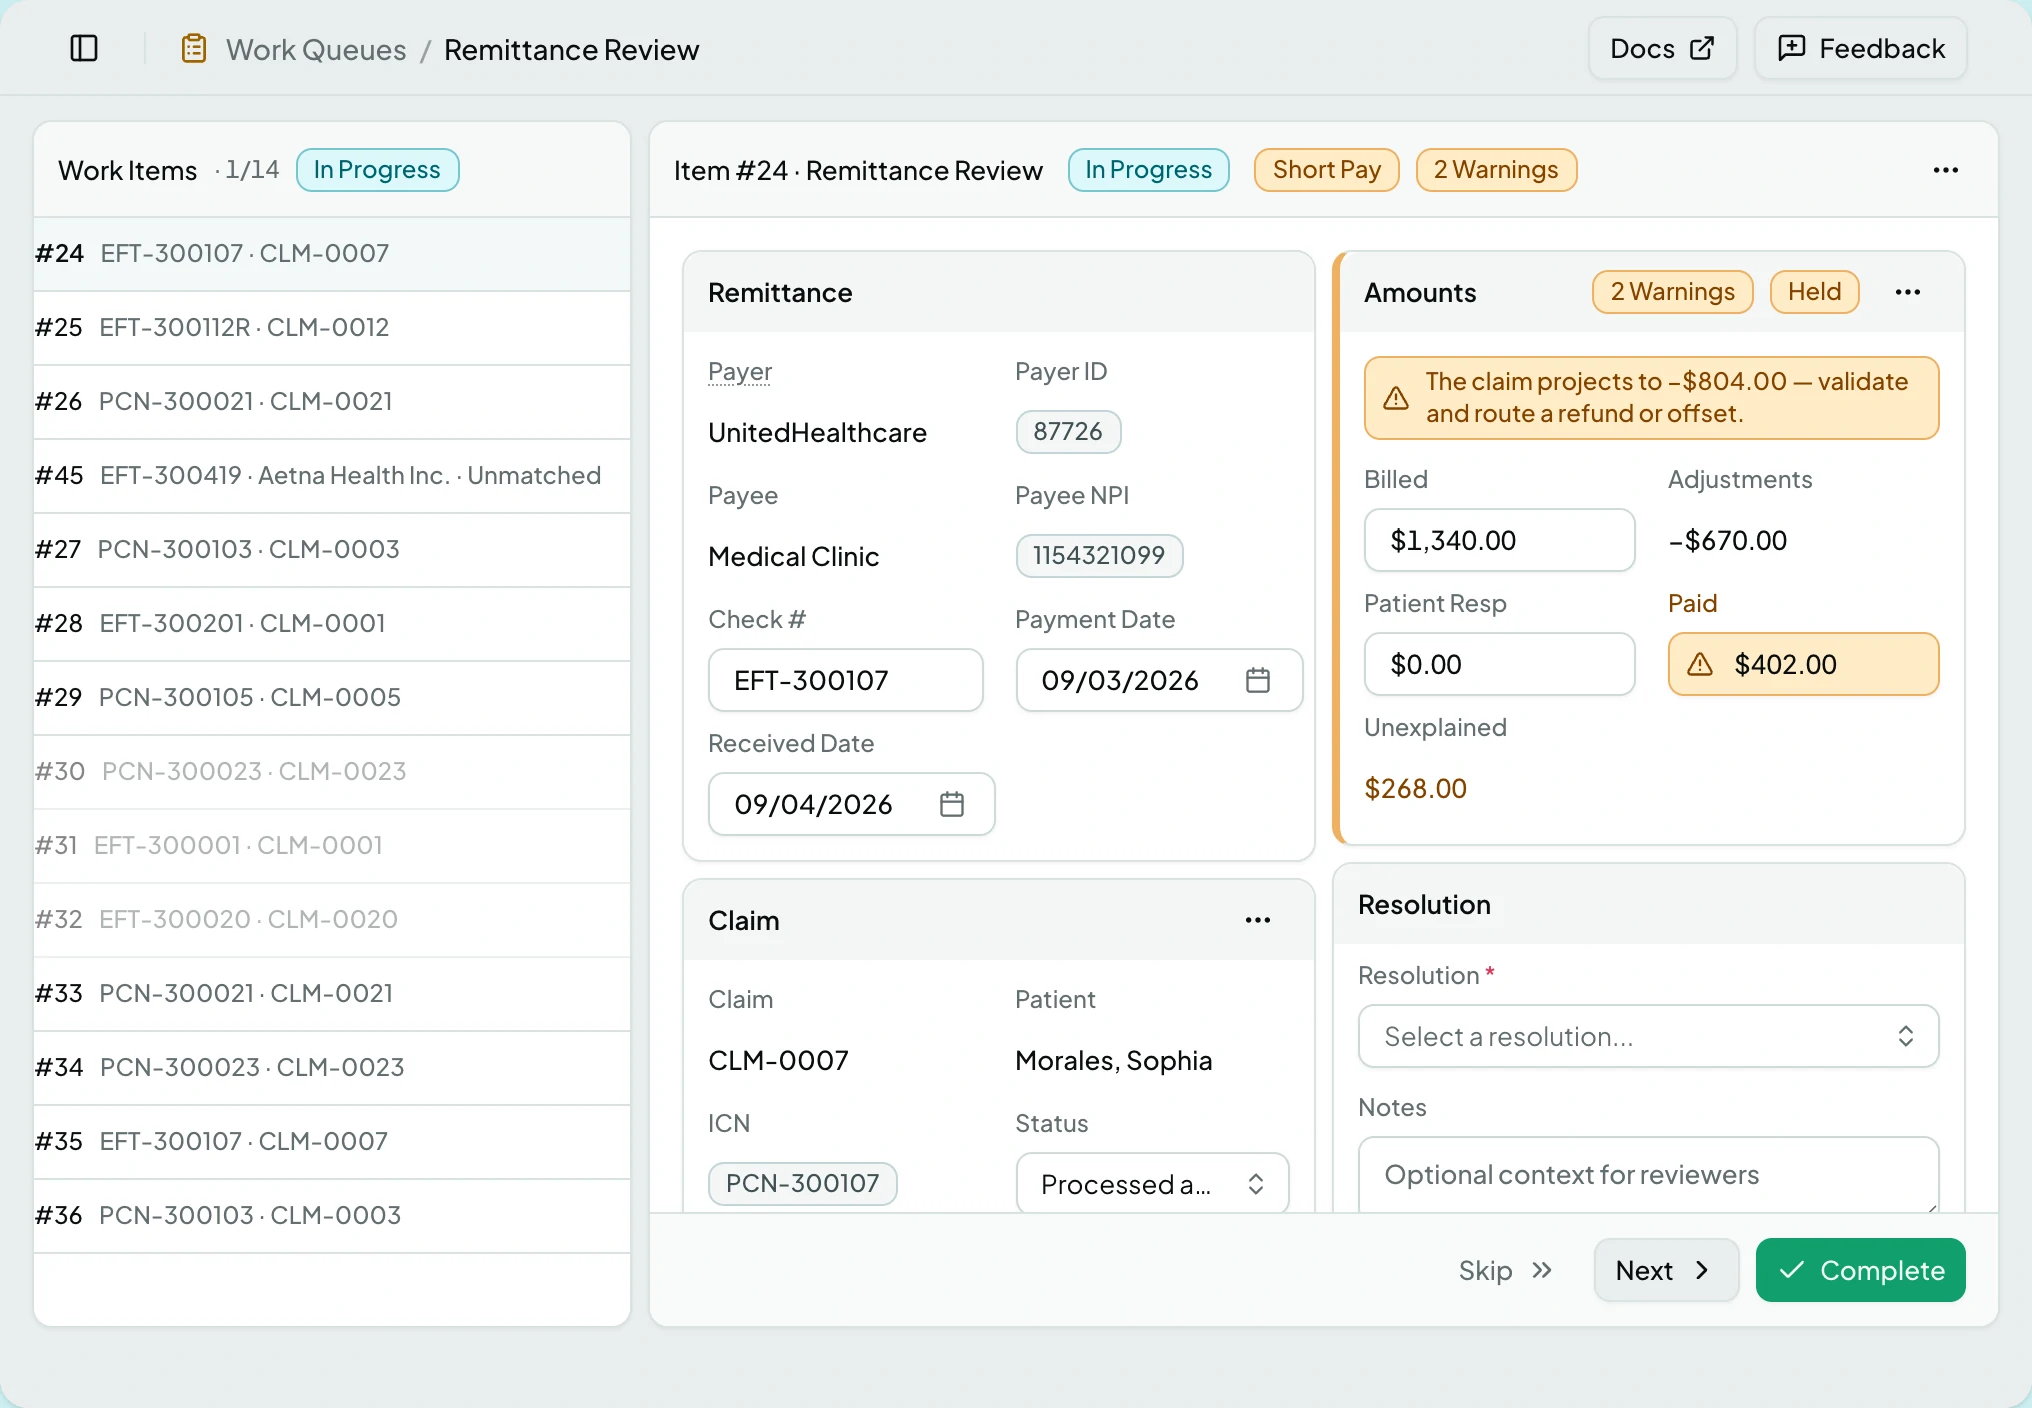Screen dimensions: 2032x1408
Task: Click warning triangle in refund alert banner
Action: point(1396,398)
